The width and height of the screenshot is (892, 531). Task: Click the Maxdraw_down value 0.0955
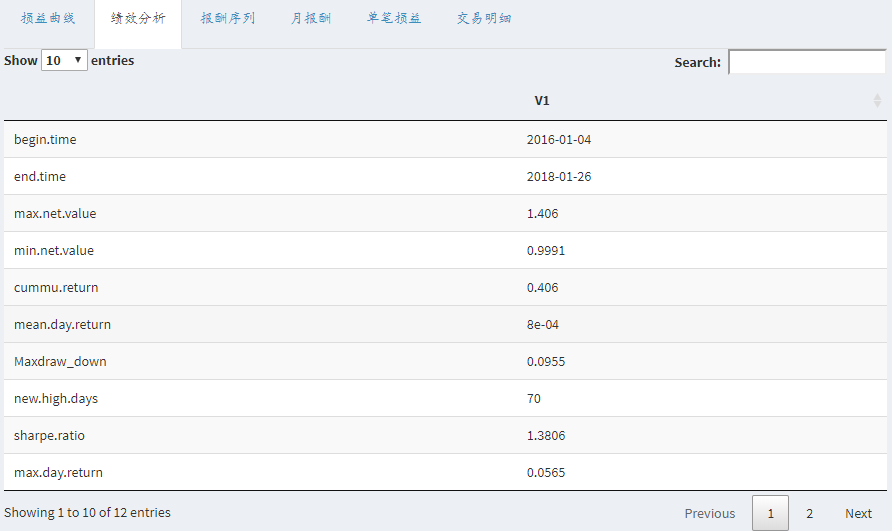pos(546,361)
